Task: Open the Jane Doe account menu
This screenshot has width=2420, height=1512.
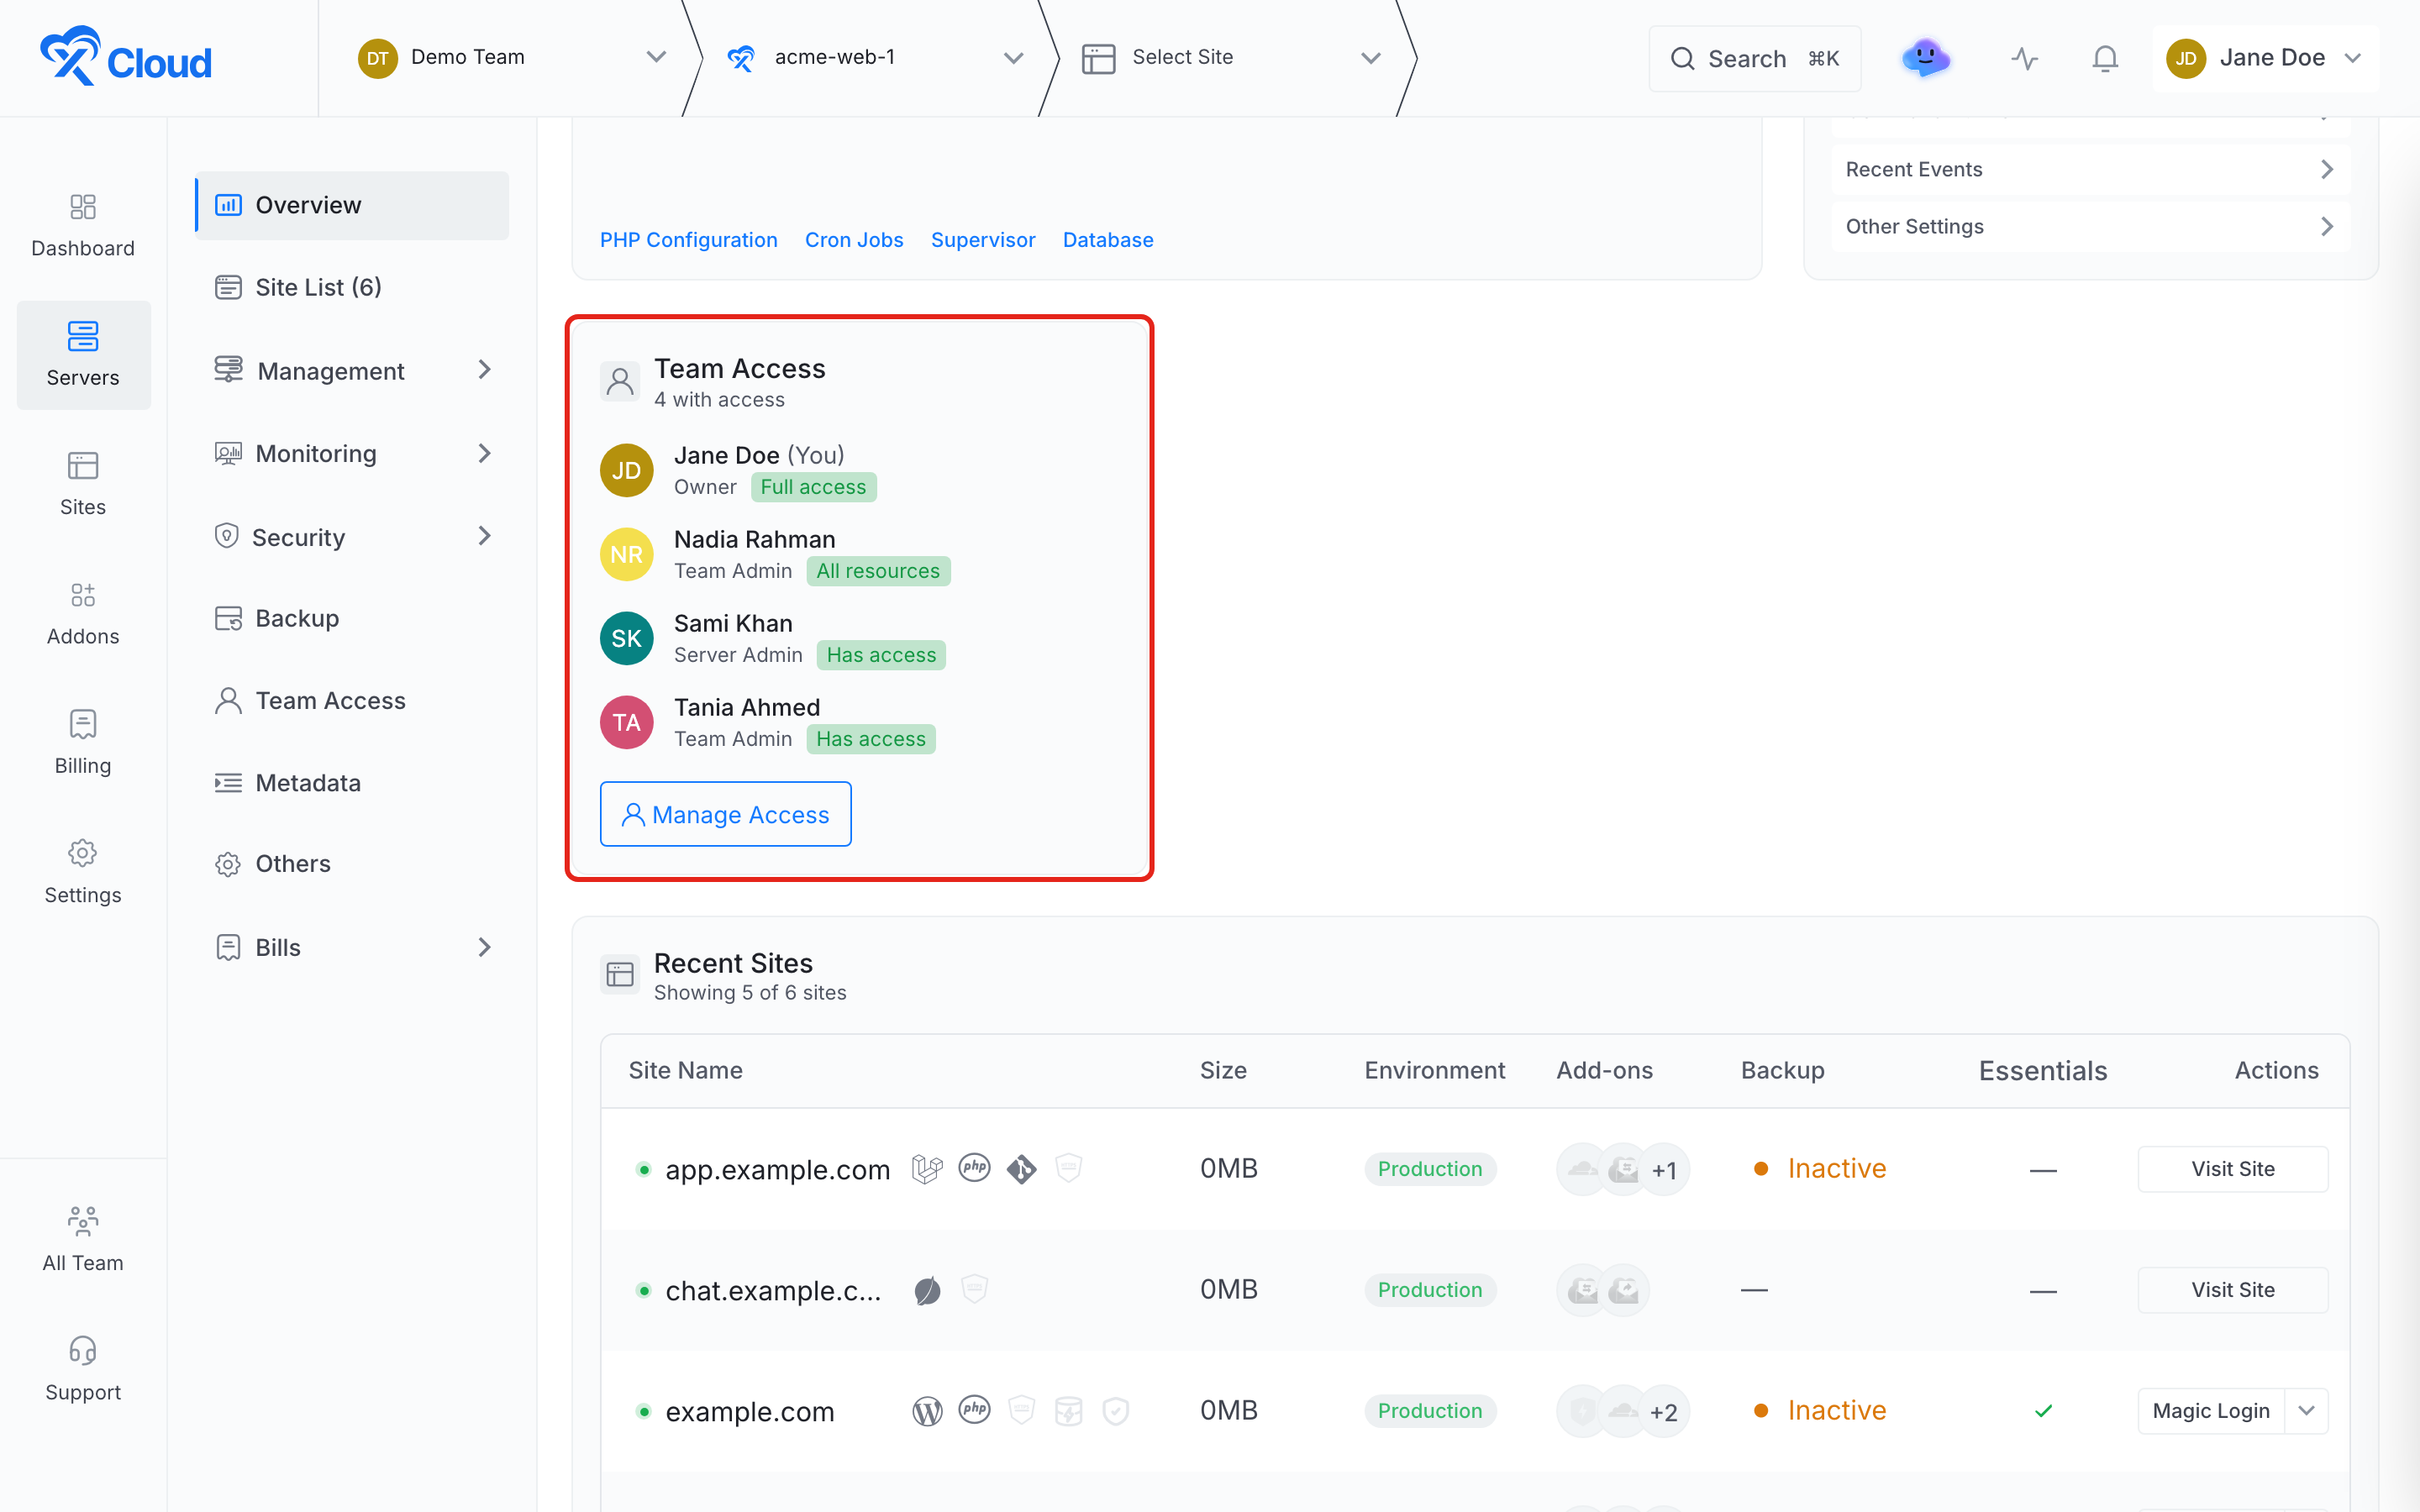Action: pyautogui.click(x=2264, y=58)
